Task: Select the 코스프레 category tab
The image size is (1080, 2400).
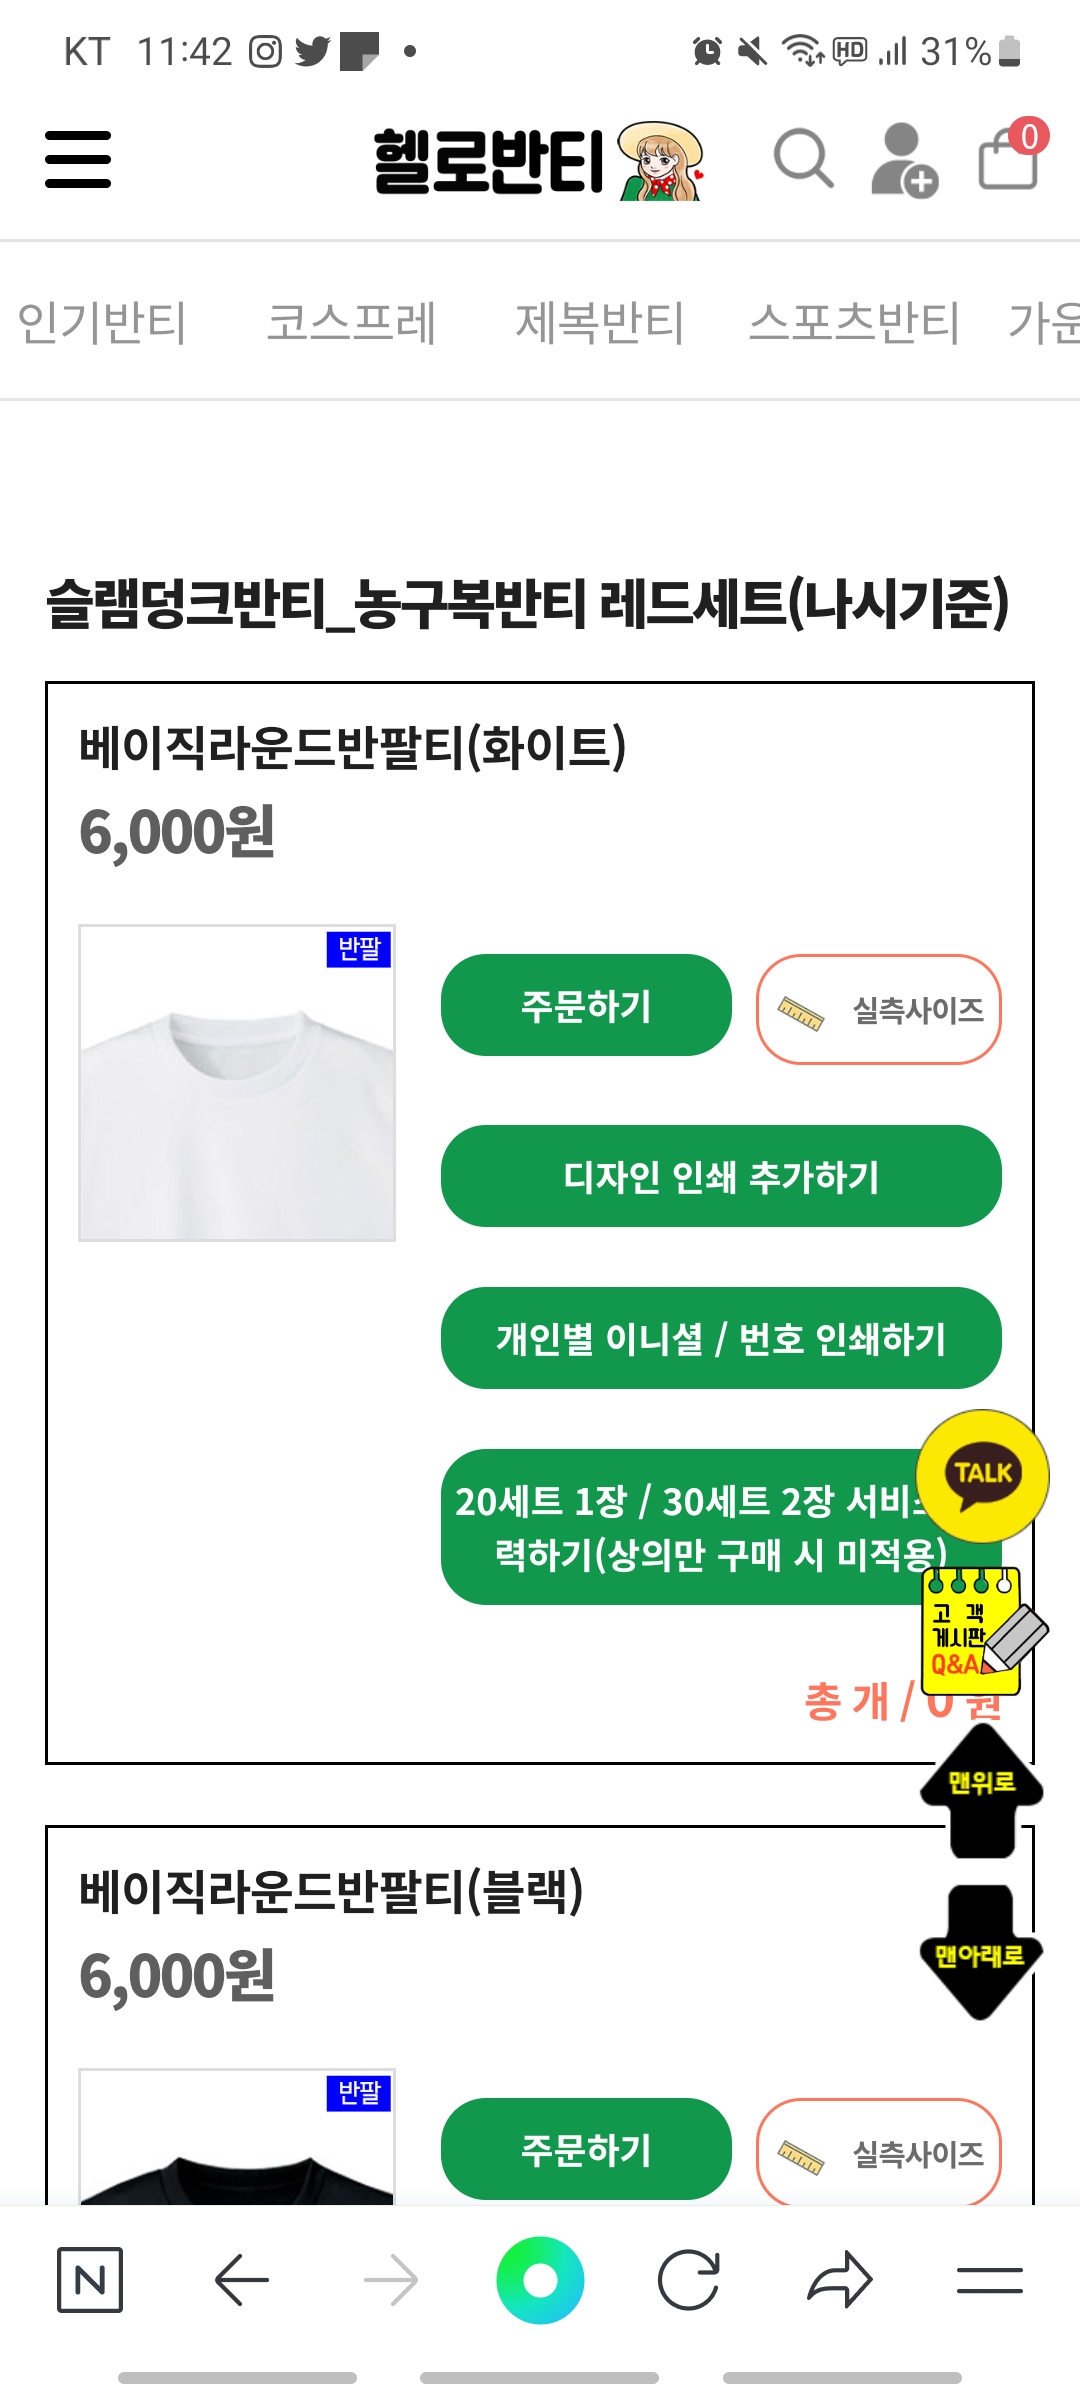Action: click(x=351, y=323)
